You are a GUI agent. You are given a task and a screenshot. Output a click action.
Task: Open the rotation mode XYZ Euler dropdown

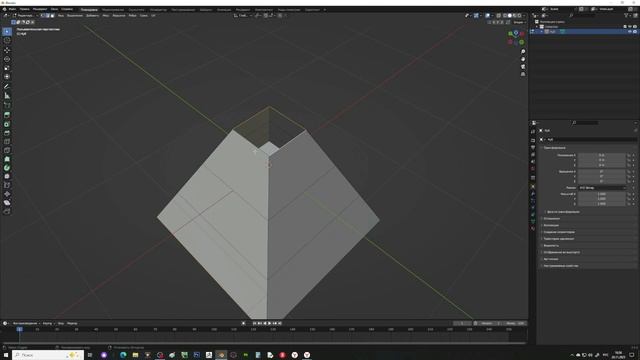(x=602, y=188)
